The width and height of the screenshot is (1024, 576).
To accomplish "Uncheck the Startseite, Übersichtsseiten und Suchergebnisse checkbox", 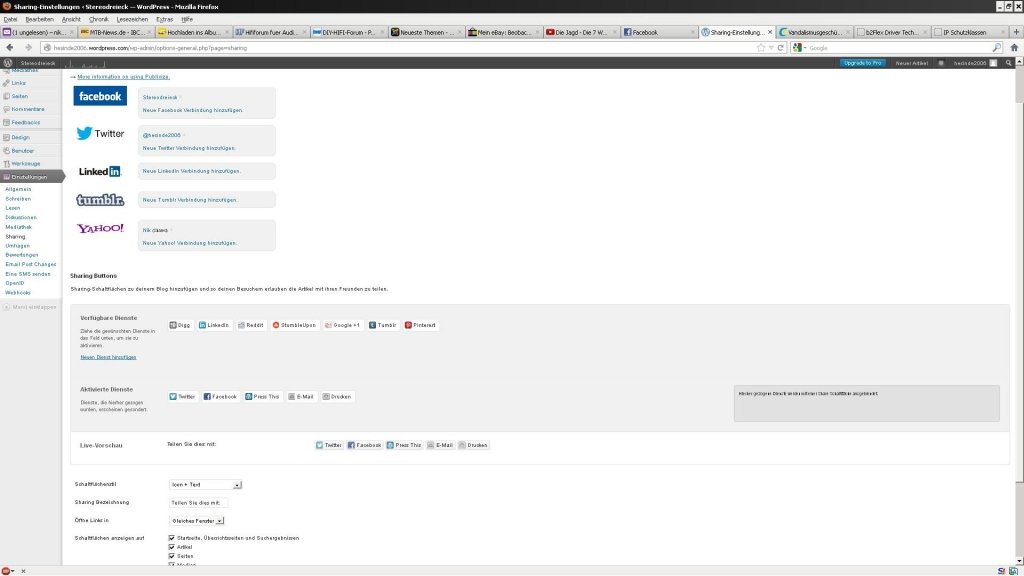I will (172, 538).
